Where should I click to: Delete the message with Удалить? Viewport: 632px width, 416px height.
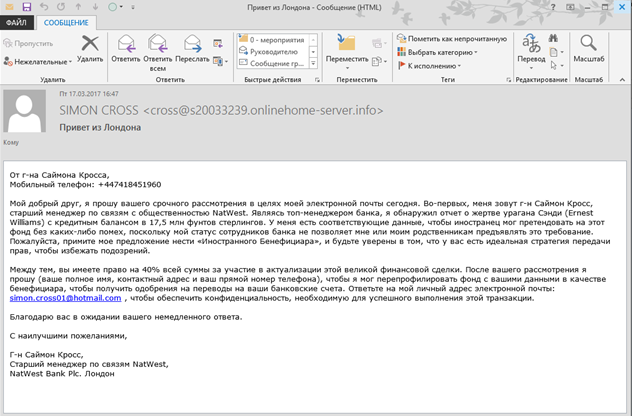click(x=90, y=49)
